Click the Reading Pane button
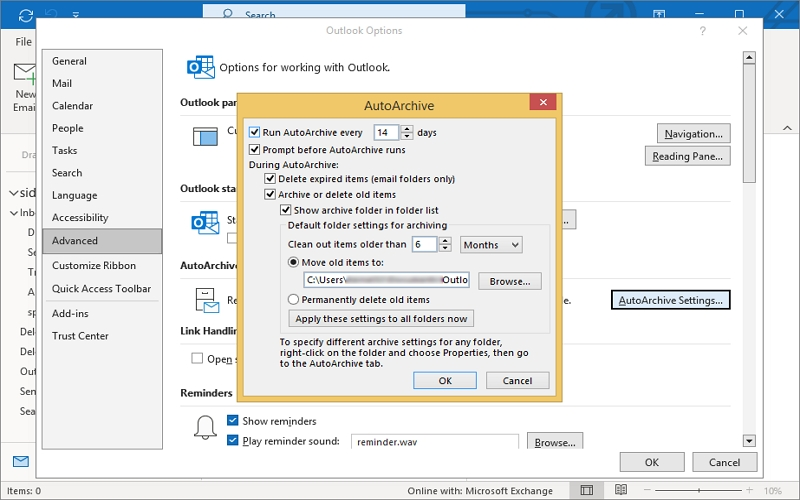 click(x=687, y=156)
